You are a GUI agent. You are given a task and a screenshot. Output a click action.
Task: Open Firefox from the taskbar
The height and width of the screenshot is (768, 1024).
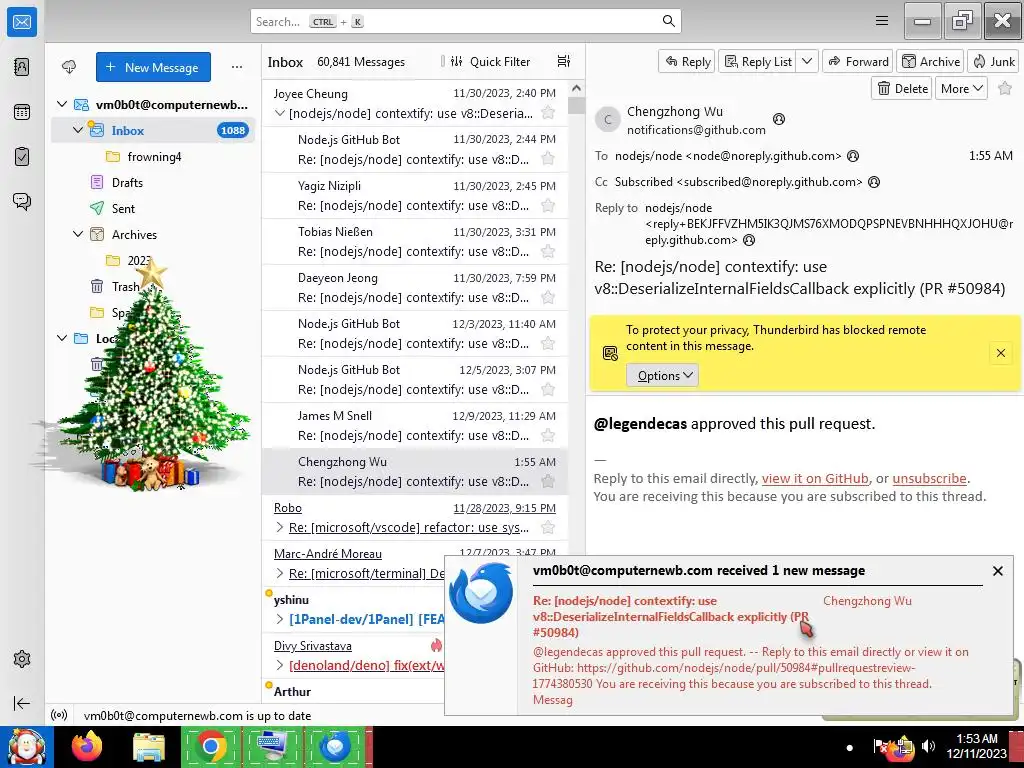coord(87,746)
